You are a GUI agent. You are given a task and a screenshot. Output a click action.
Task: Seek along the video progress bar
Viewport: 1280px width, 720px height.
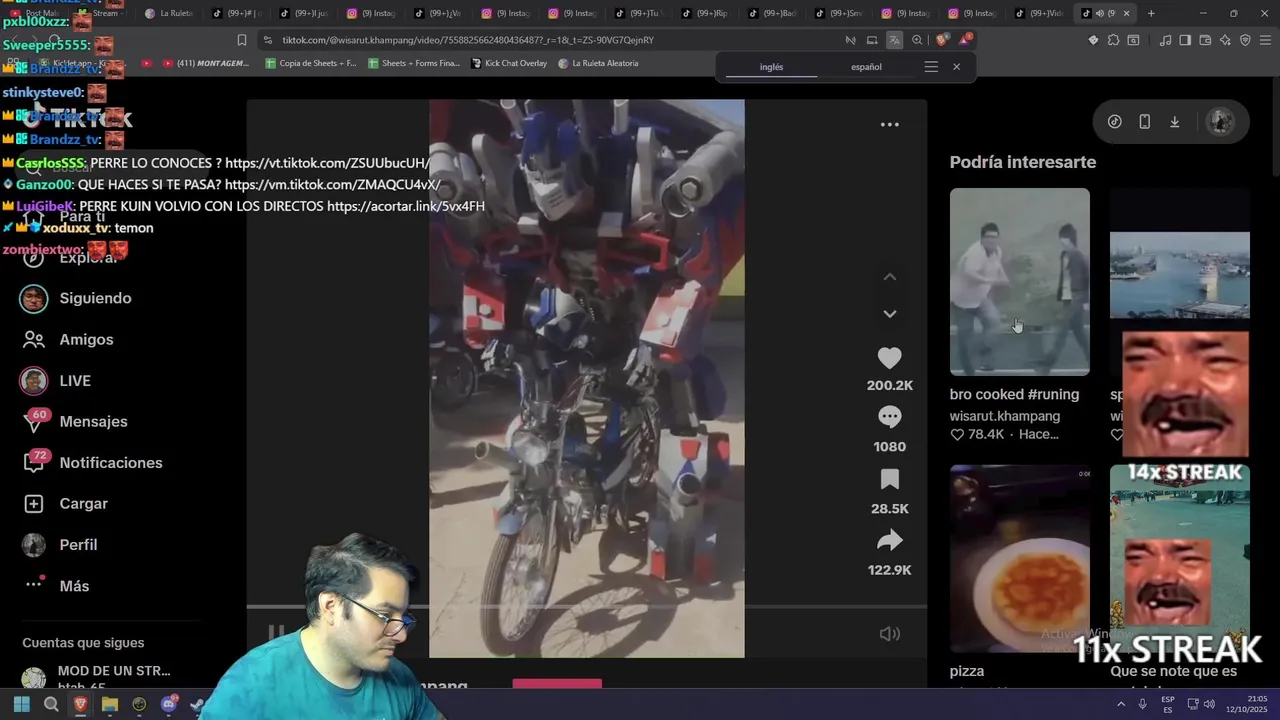pos(586,607)
